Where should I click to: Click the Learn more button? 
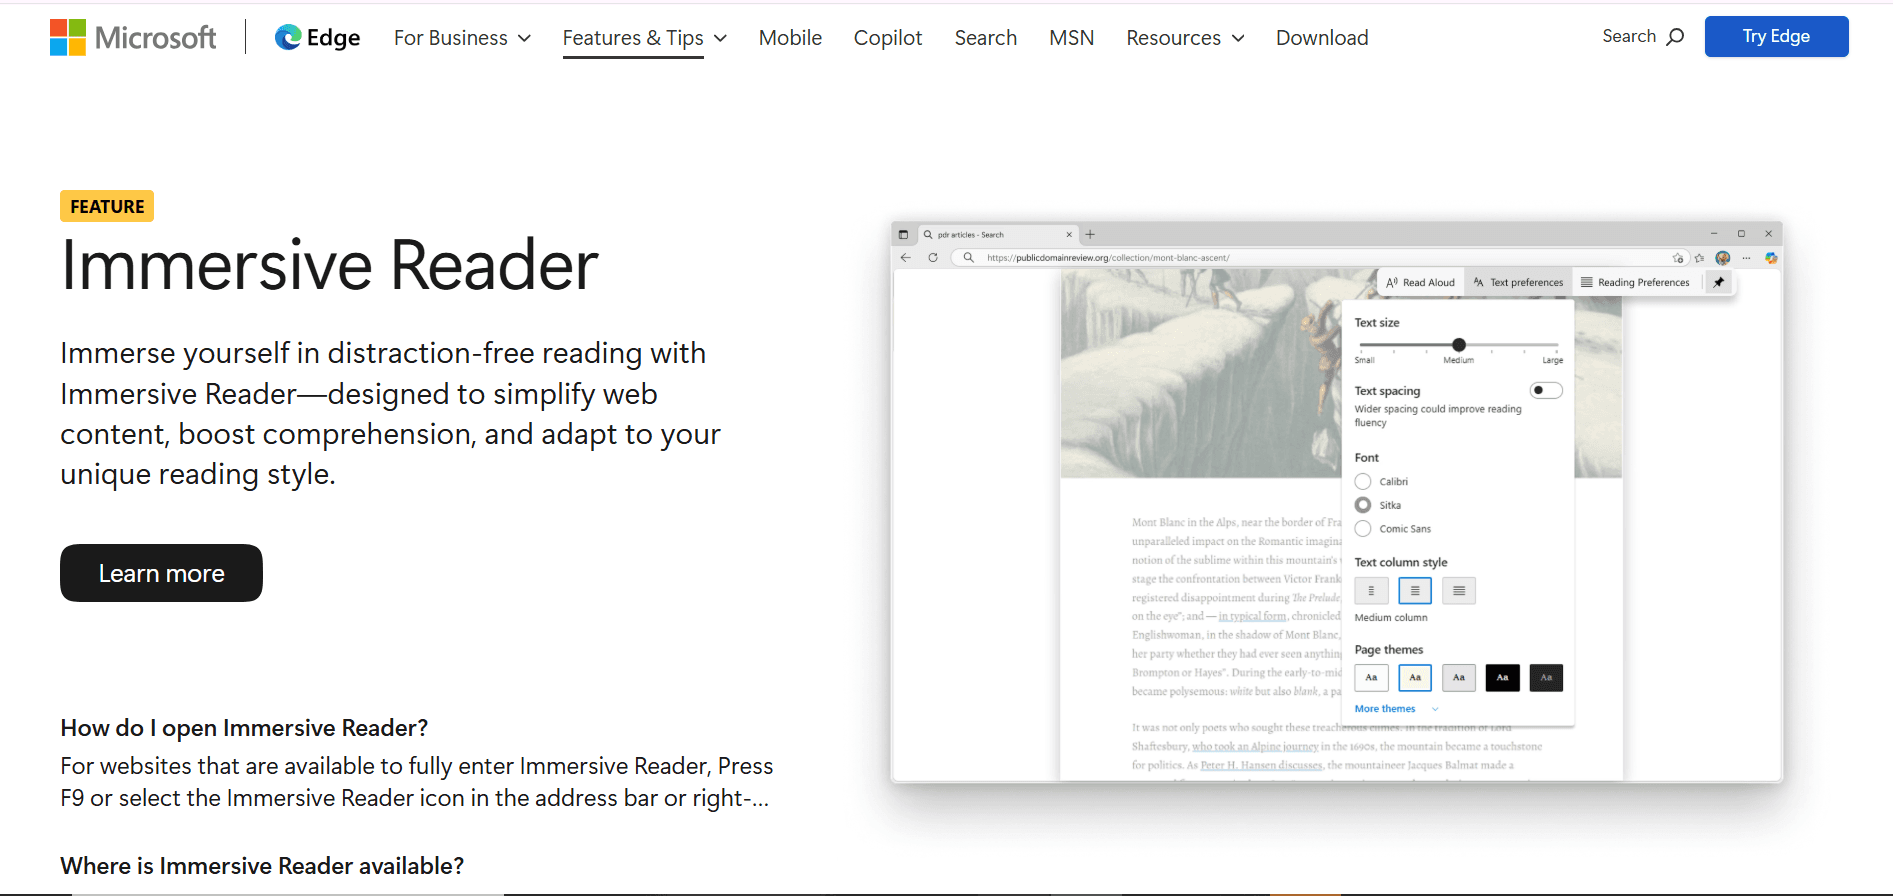click(x=162, y=573)
